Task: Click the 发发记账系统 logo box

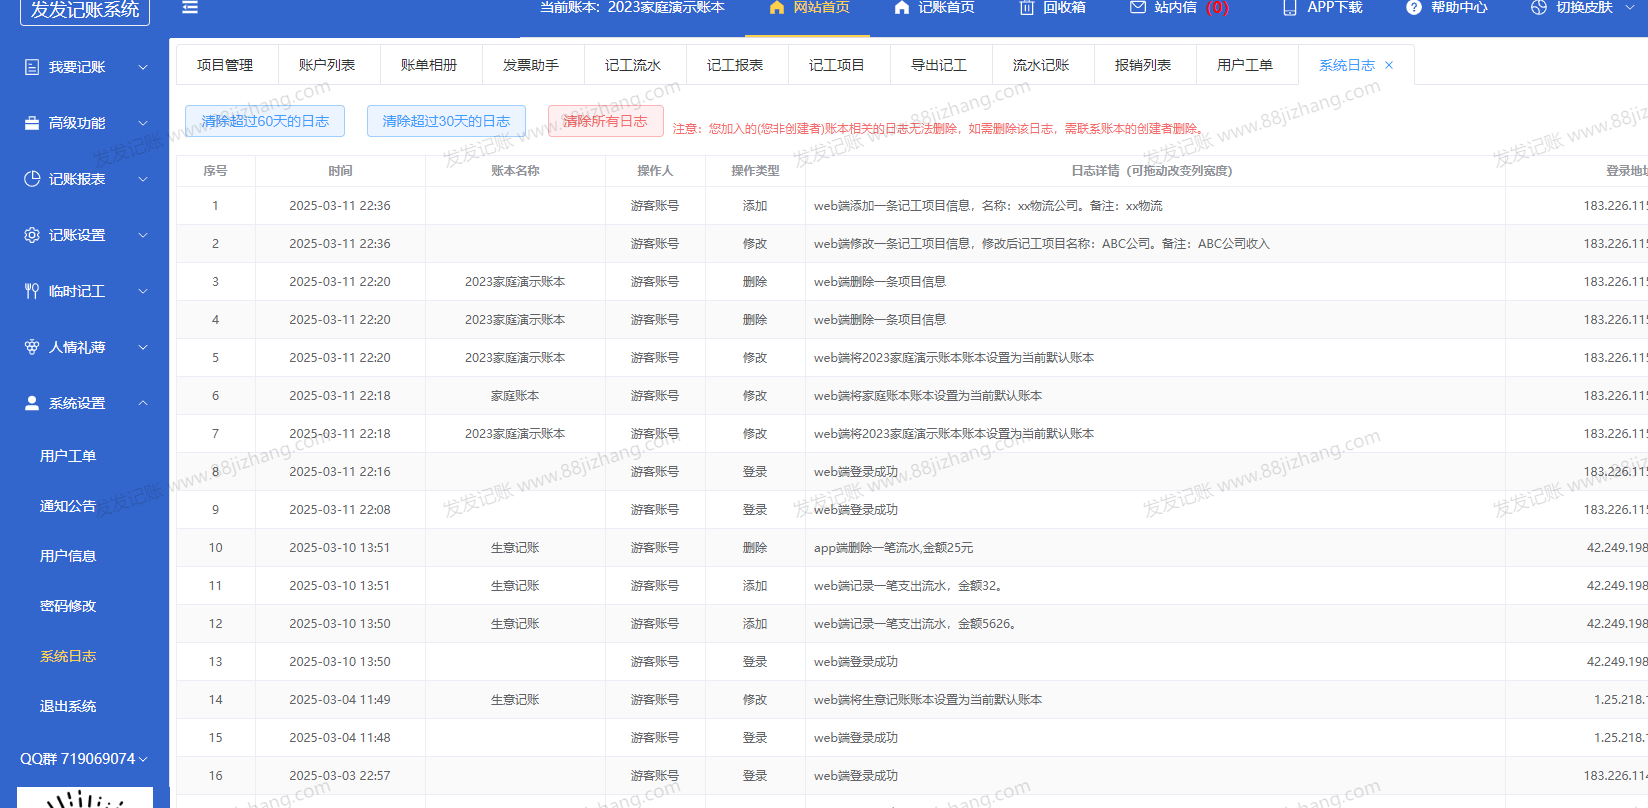Action: point(85,10)
